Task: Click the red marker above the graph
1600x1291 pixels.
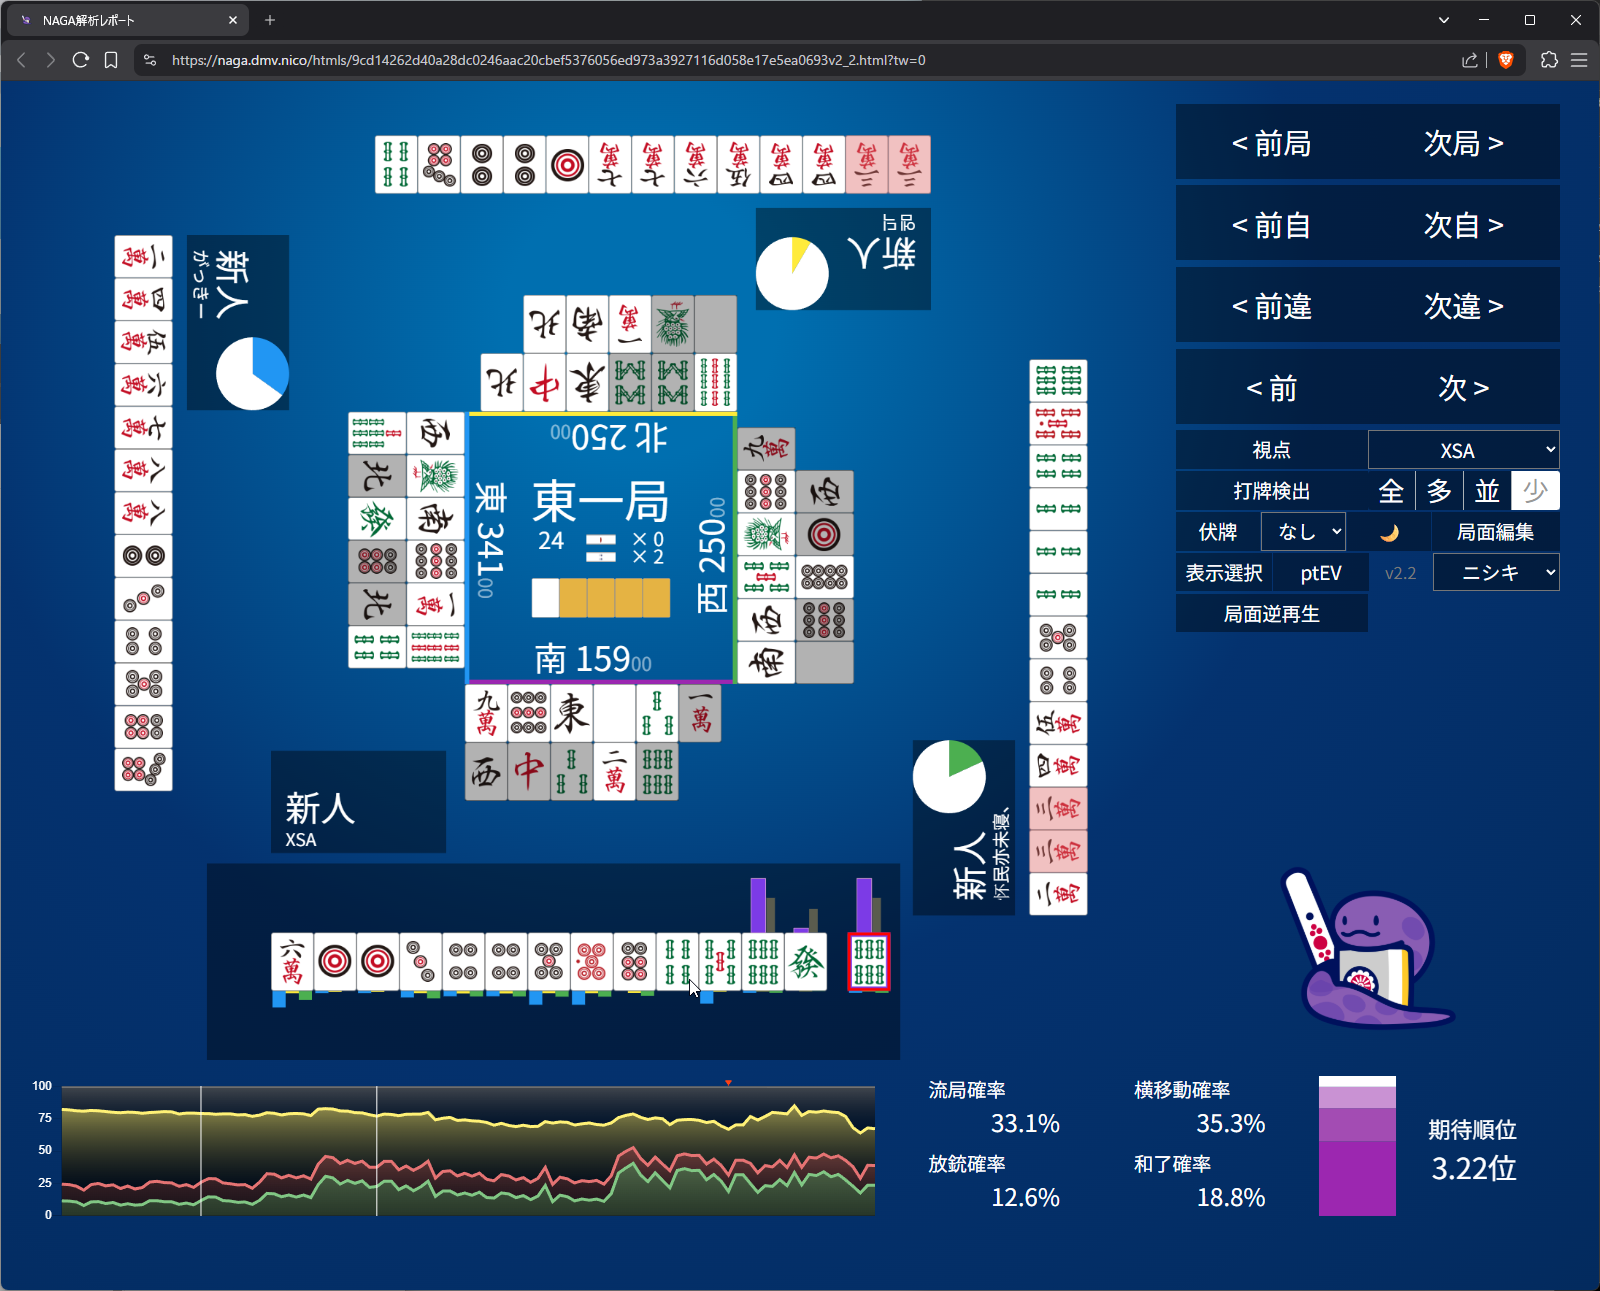Action: tap(728, 1083)
